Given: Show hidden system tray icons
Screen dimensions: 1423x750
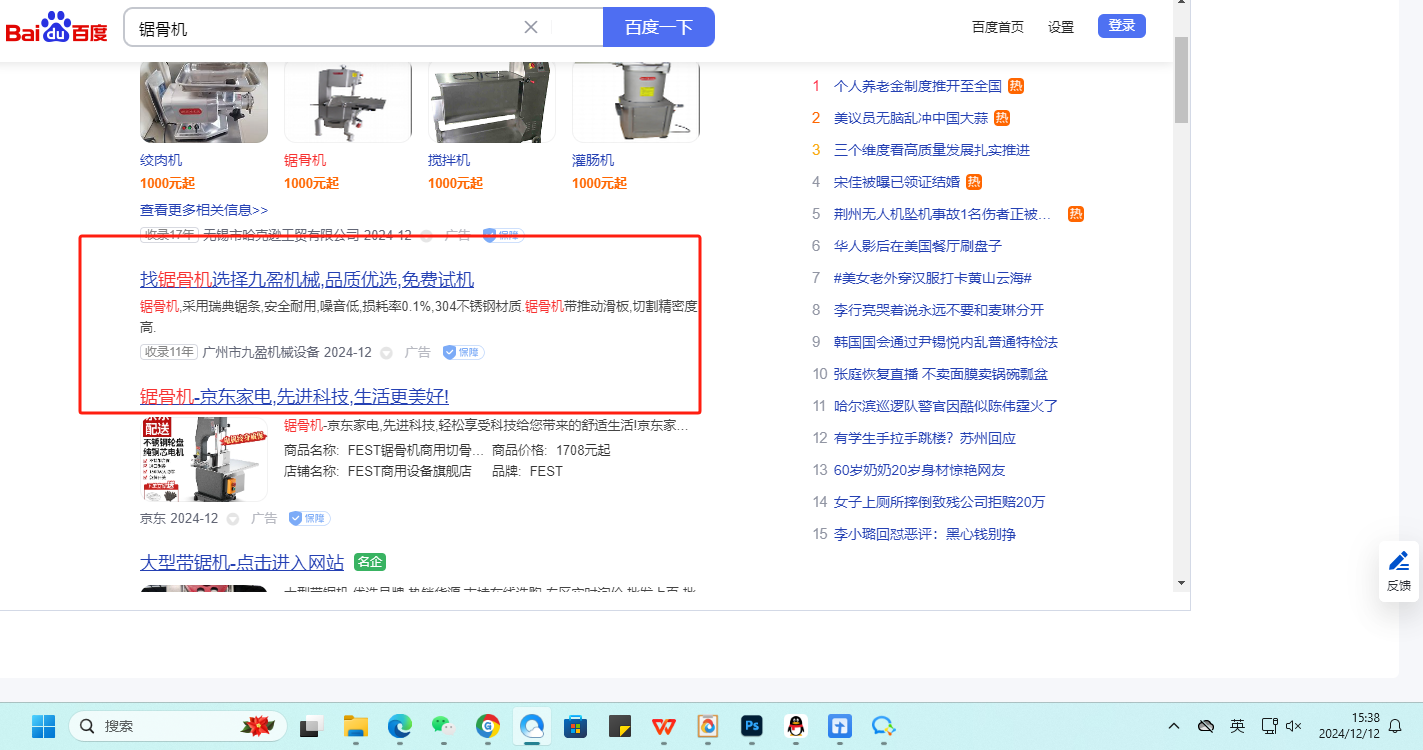Looking at the screenshot, I should pyautogui.click(x=1175, y=726).
